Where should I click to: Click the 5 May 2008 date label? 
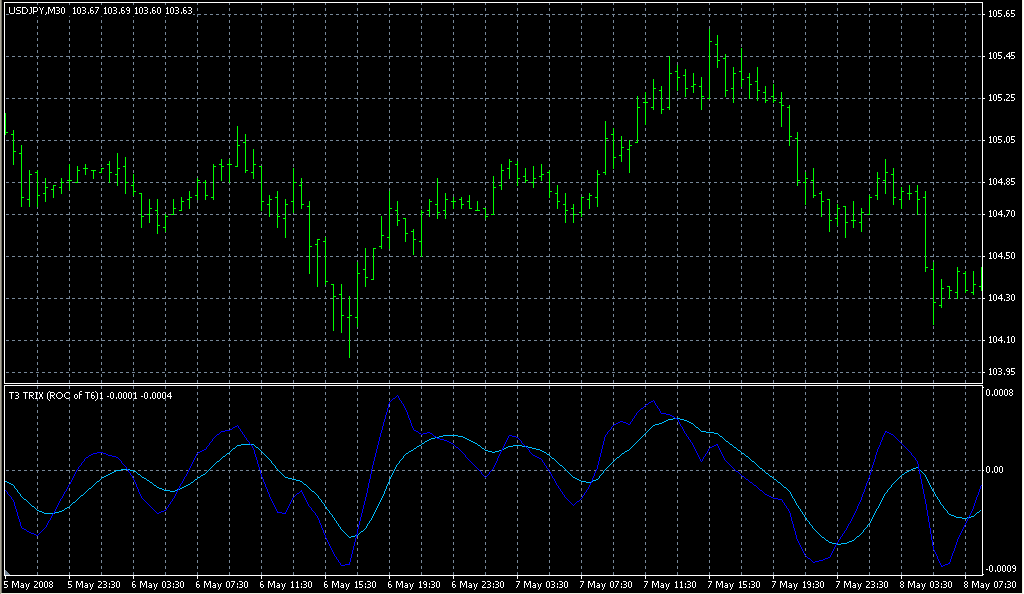point(27,584)
